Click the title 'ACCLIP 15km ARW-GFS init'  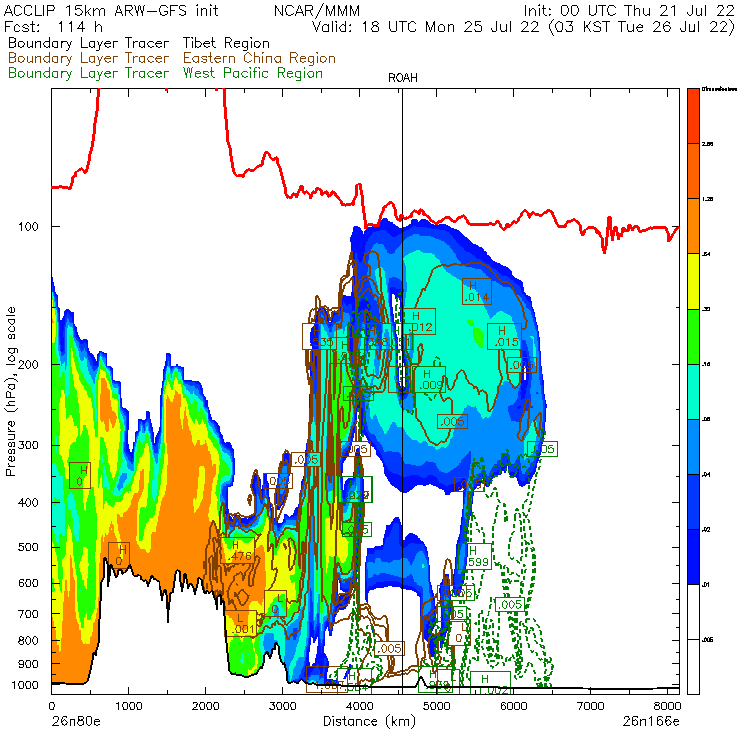[111, 10]
